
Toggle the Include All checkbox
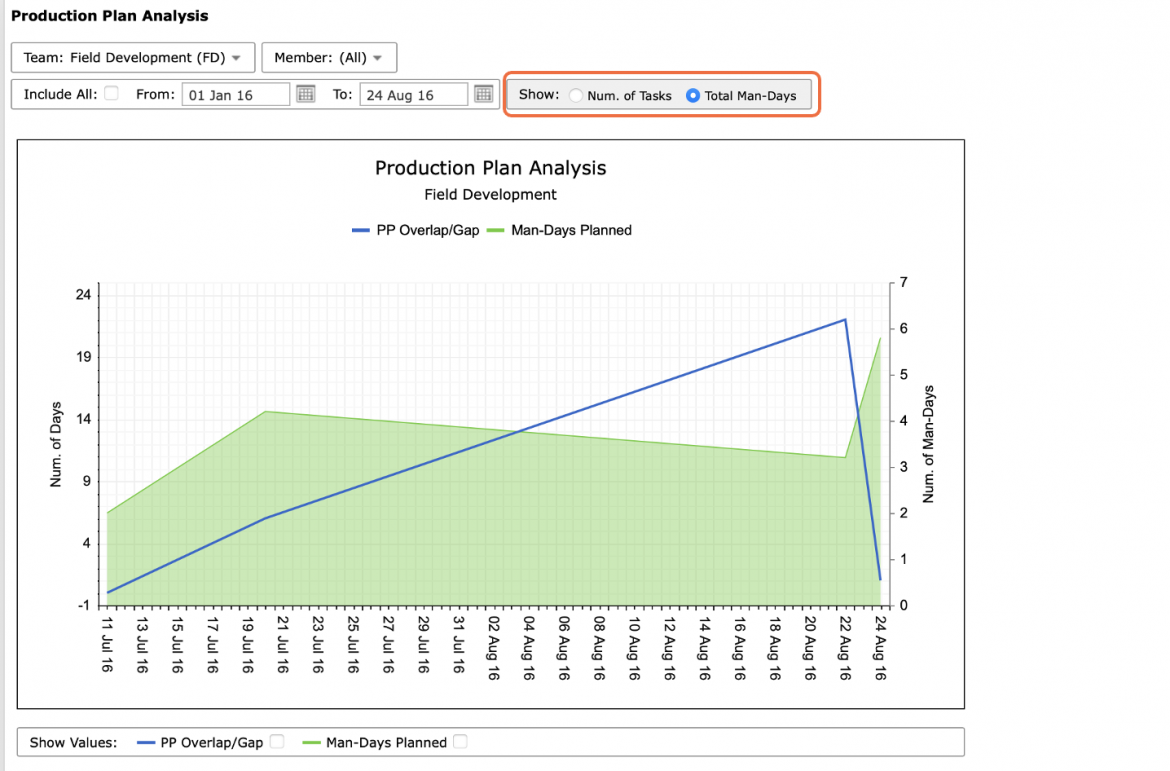[x=111, y=93]
